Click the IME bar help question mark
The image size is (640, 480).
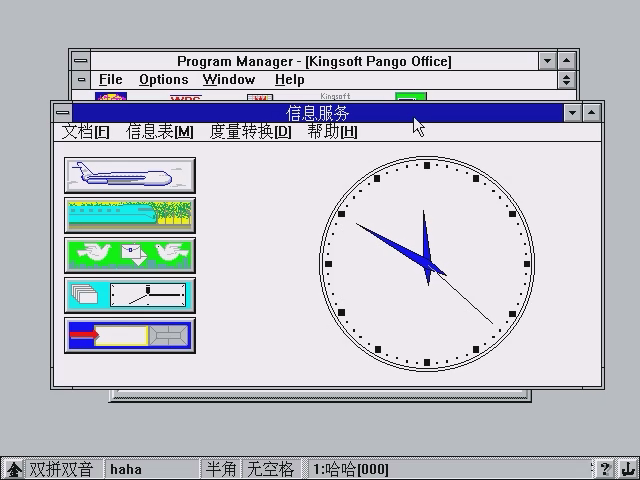(x=605, y=469)
